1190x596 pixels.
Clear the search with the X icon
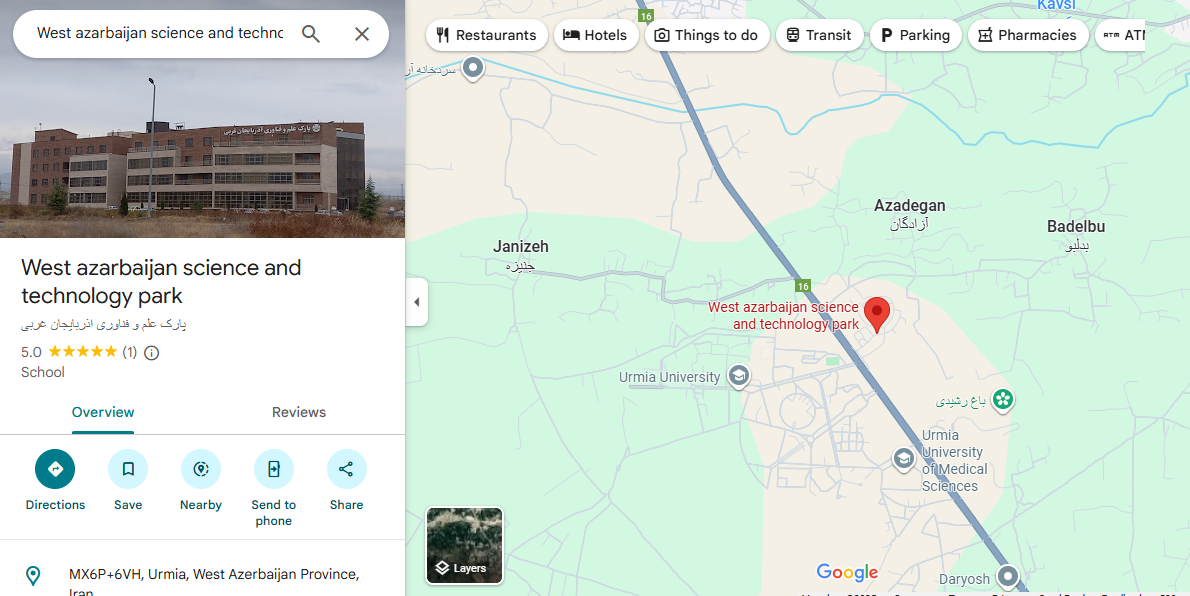point(362,33)
